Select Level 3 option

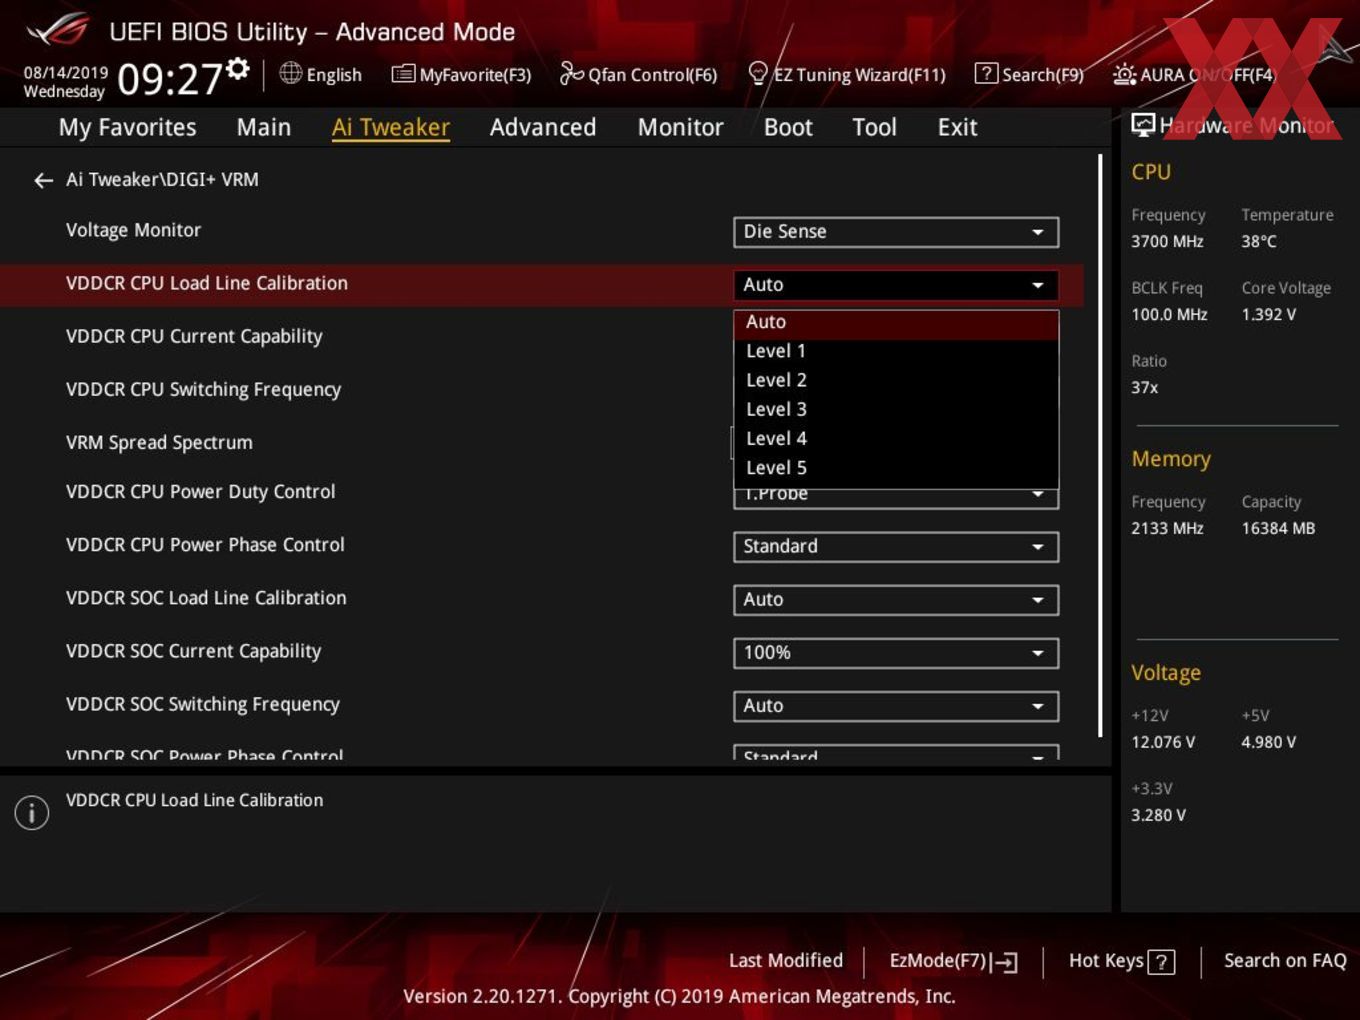(x=896, y=409)
